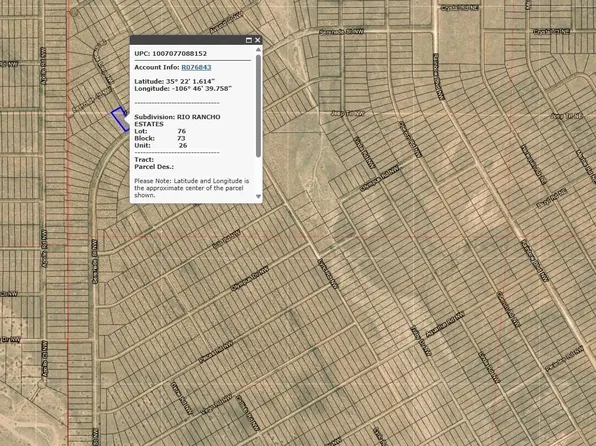This screenshot has width=596, height=446.
Task: Click the Jeep Trl NW street label
Action: [x=347, y=114]
